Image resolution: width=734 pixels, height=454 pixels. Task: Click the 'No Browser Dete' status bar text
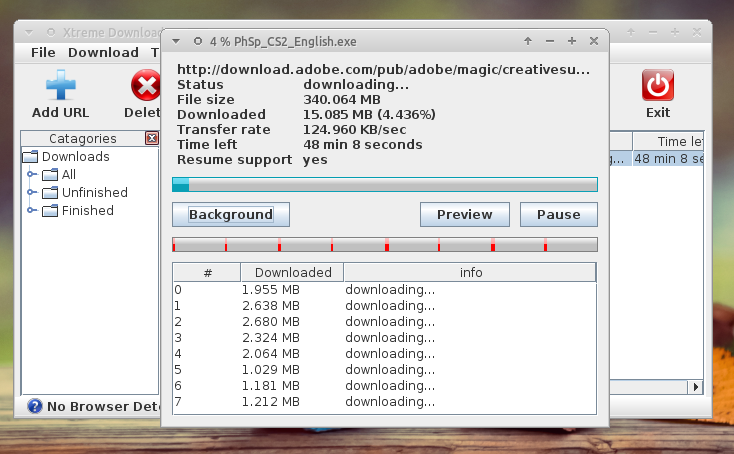point(103,406)
